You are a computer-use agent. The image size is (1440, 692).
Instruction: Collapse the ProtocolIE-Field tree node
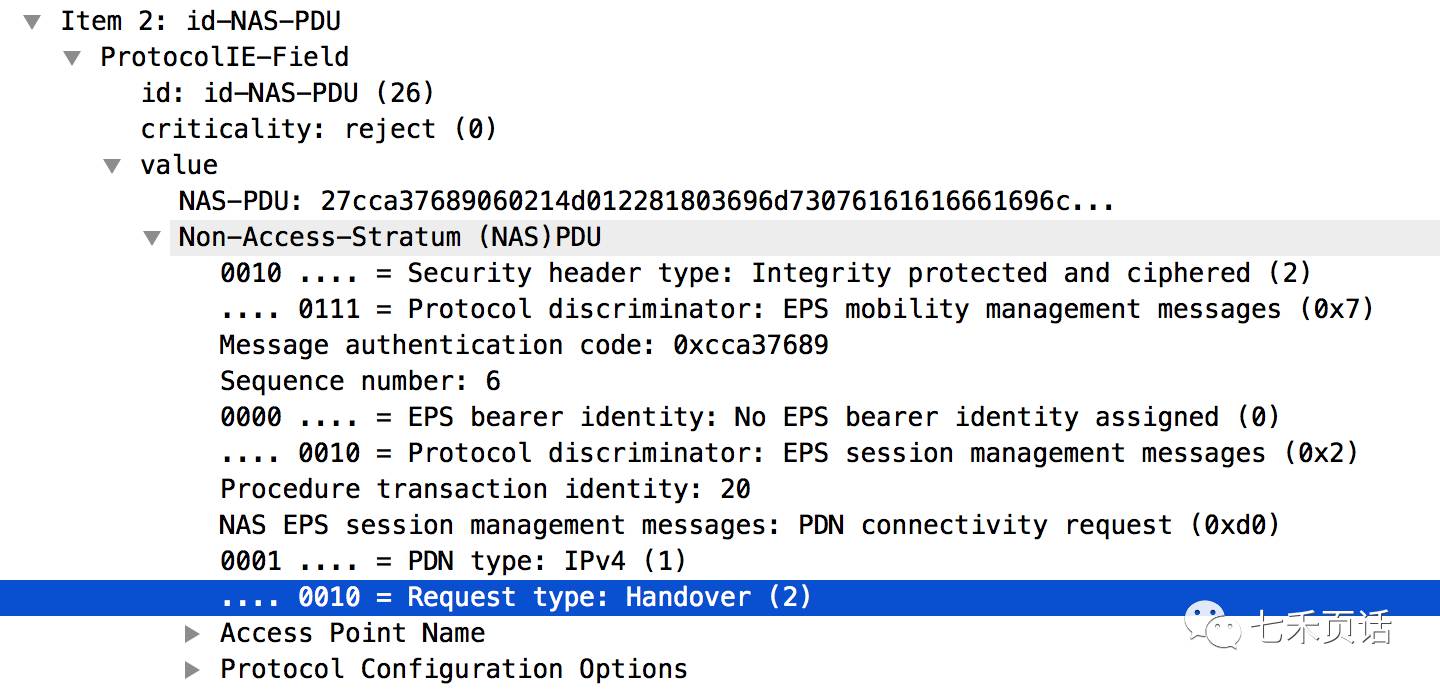coord(72,57)
